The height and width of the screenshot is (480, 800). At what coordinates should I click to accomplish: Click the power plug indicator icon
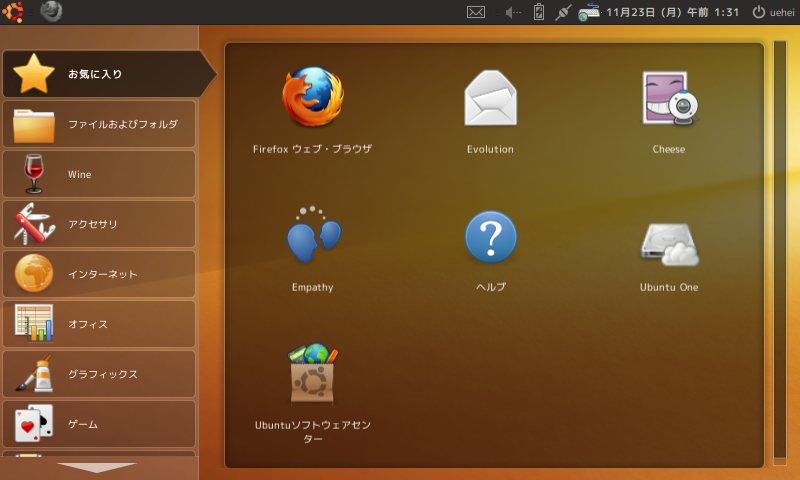coord(563,12)
